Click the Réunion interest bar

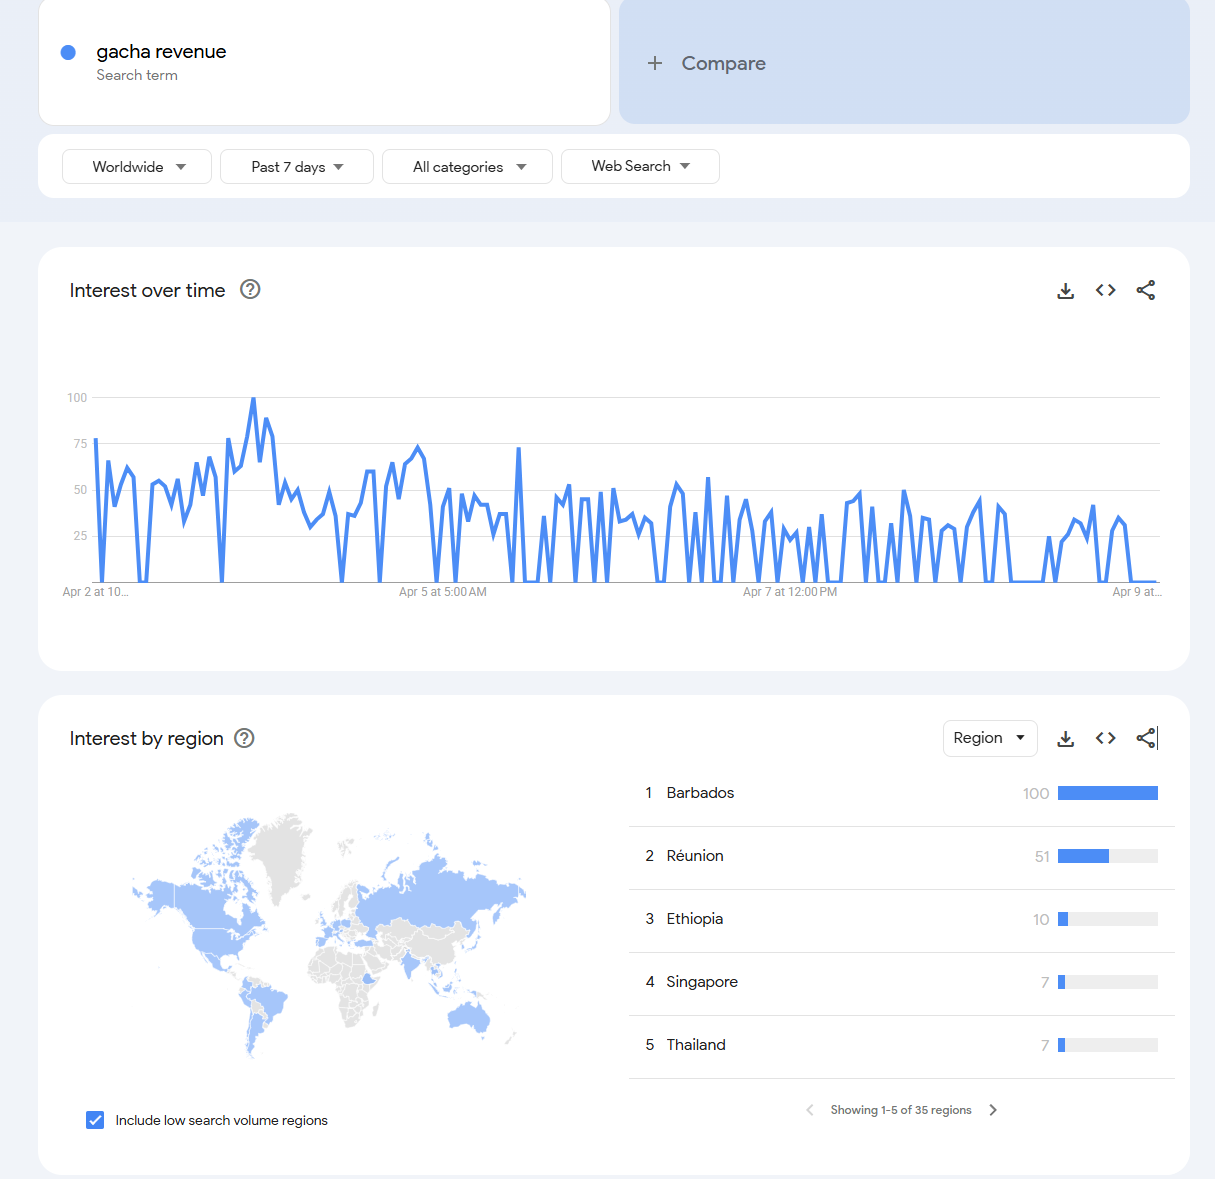pos(1108,856)
